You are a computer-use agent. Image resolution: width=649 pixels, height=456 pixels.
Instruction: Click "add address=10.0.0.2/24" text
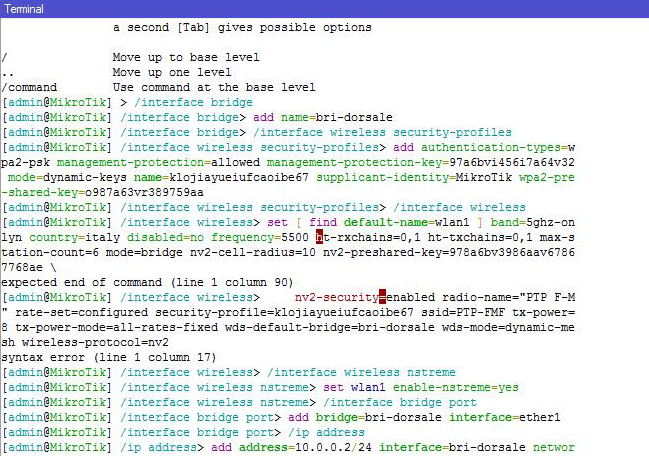(291, 447)
